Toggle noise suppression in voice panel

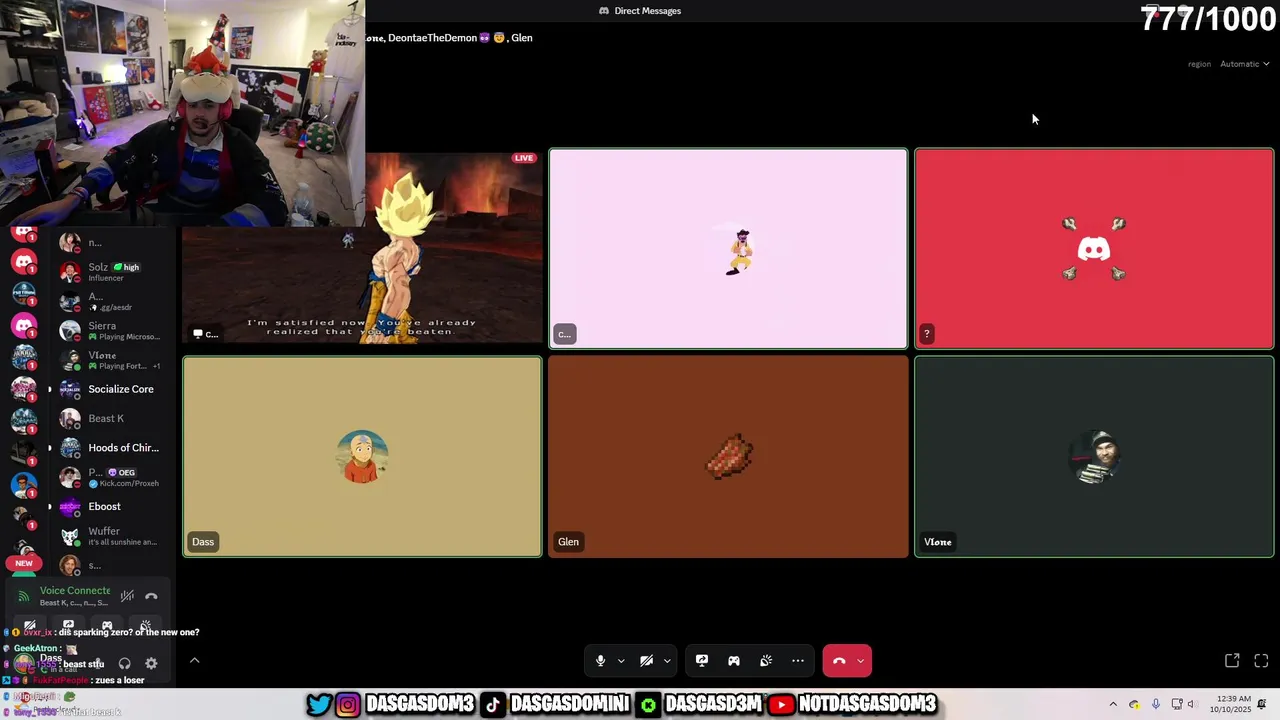point(127,596)
